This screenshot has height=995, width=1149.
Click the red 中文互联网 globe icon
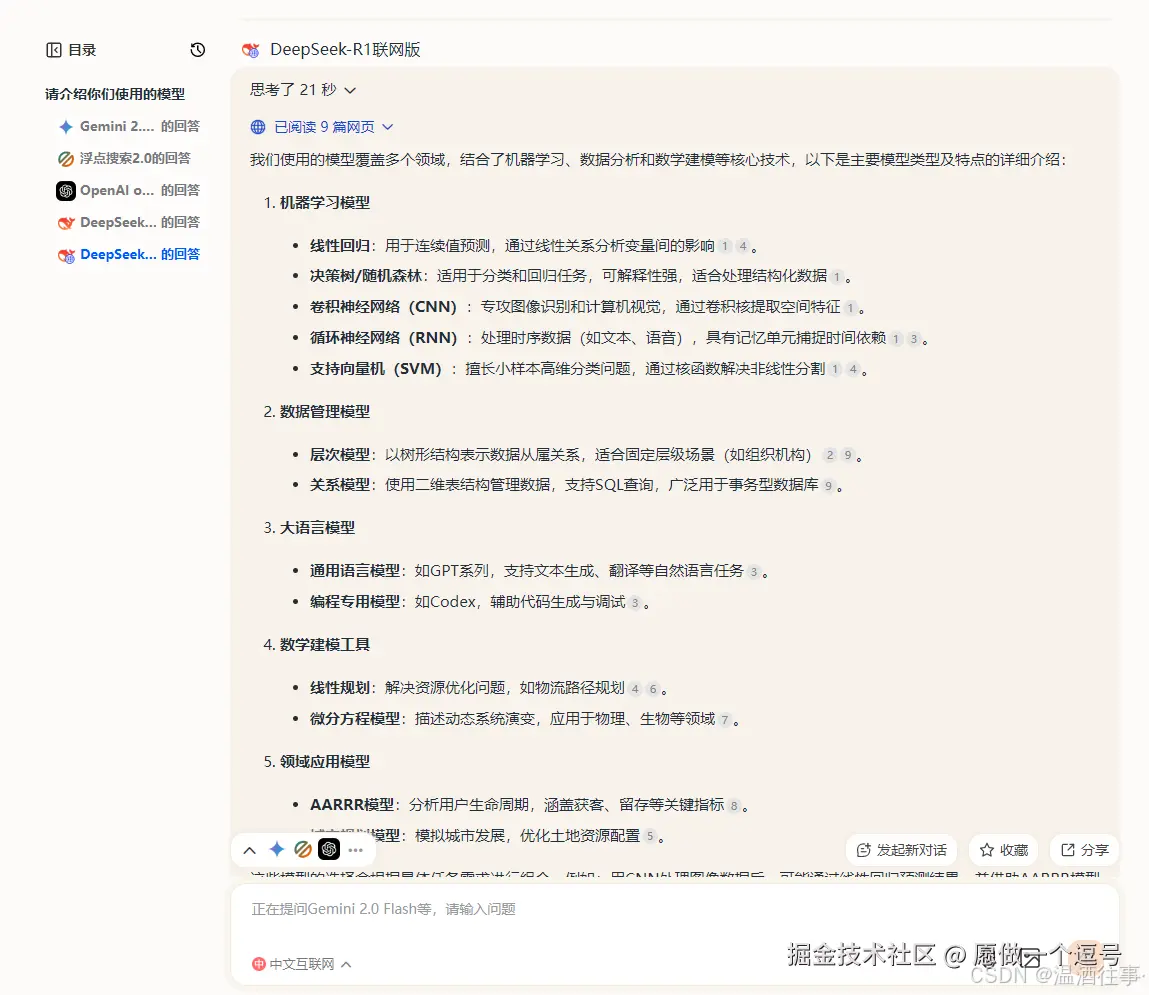[258, 964]
